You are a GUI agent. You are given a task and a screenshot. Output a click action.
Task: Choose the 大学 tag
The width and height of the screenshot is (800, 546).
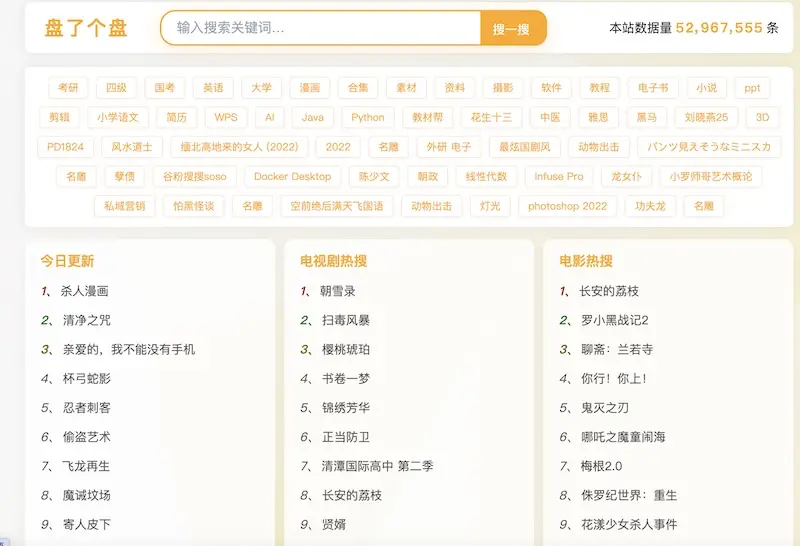click(x=262, y=88)
